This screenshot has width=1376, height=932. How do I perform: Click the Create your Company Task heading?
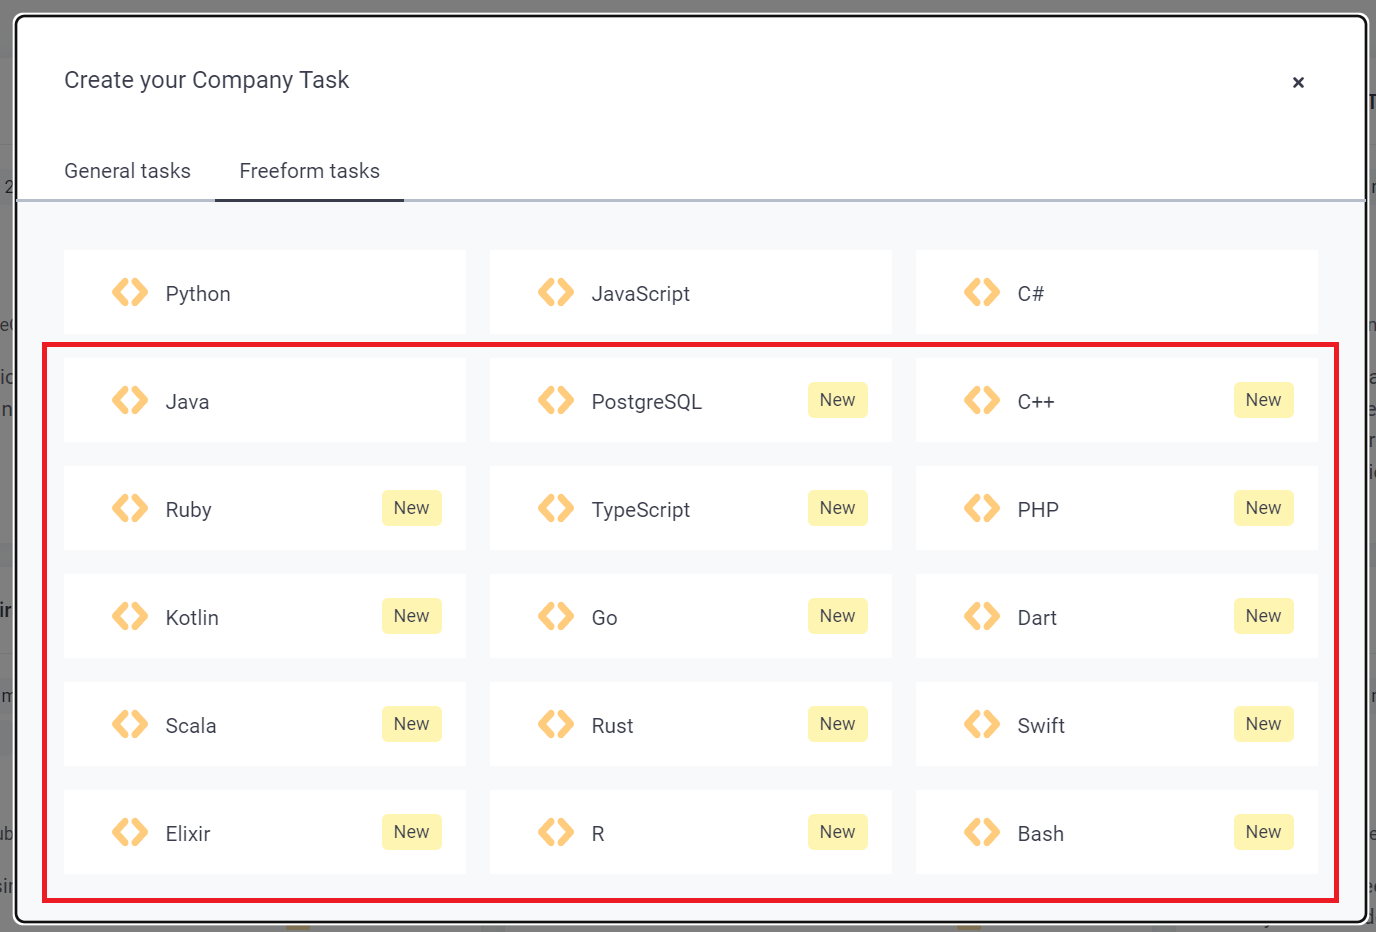pos(206,80)
